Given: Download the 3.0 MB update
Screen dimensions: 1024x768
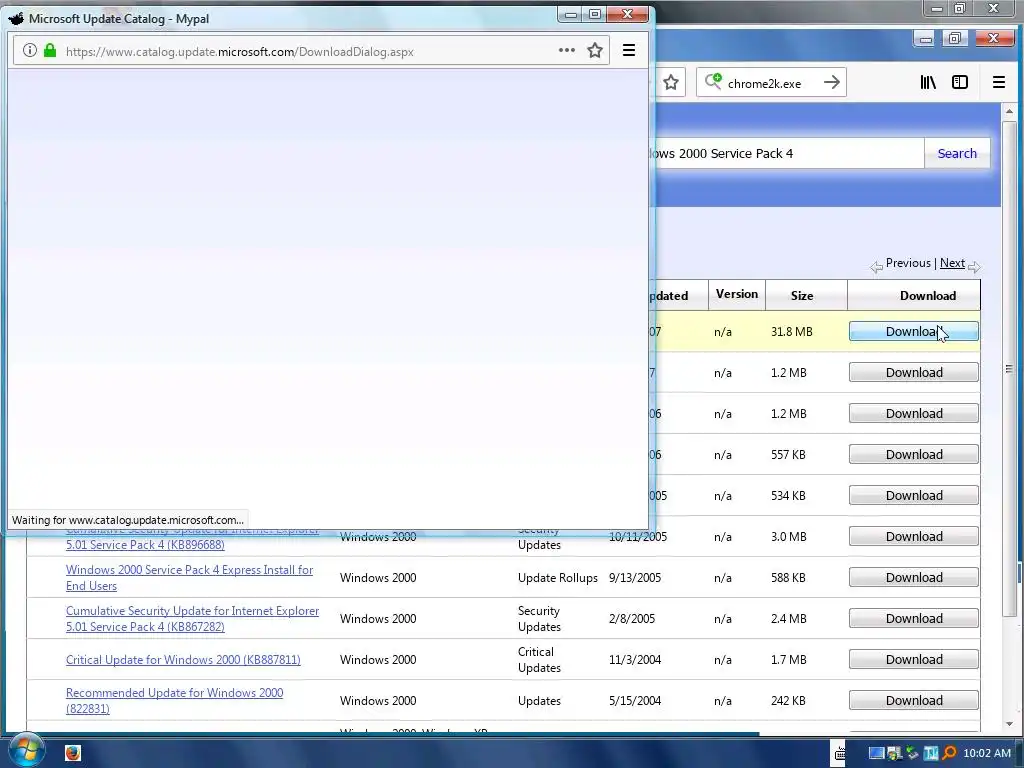Looking at the screenshot, I should (x=914, y=536).
